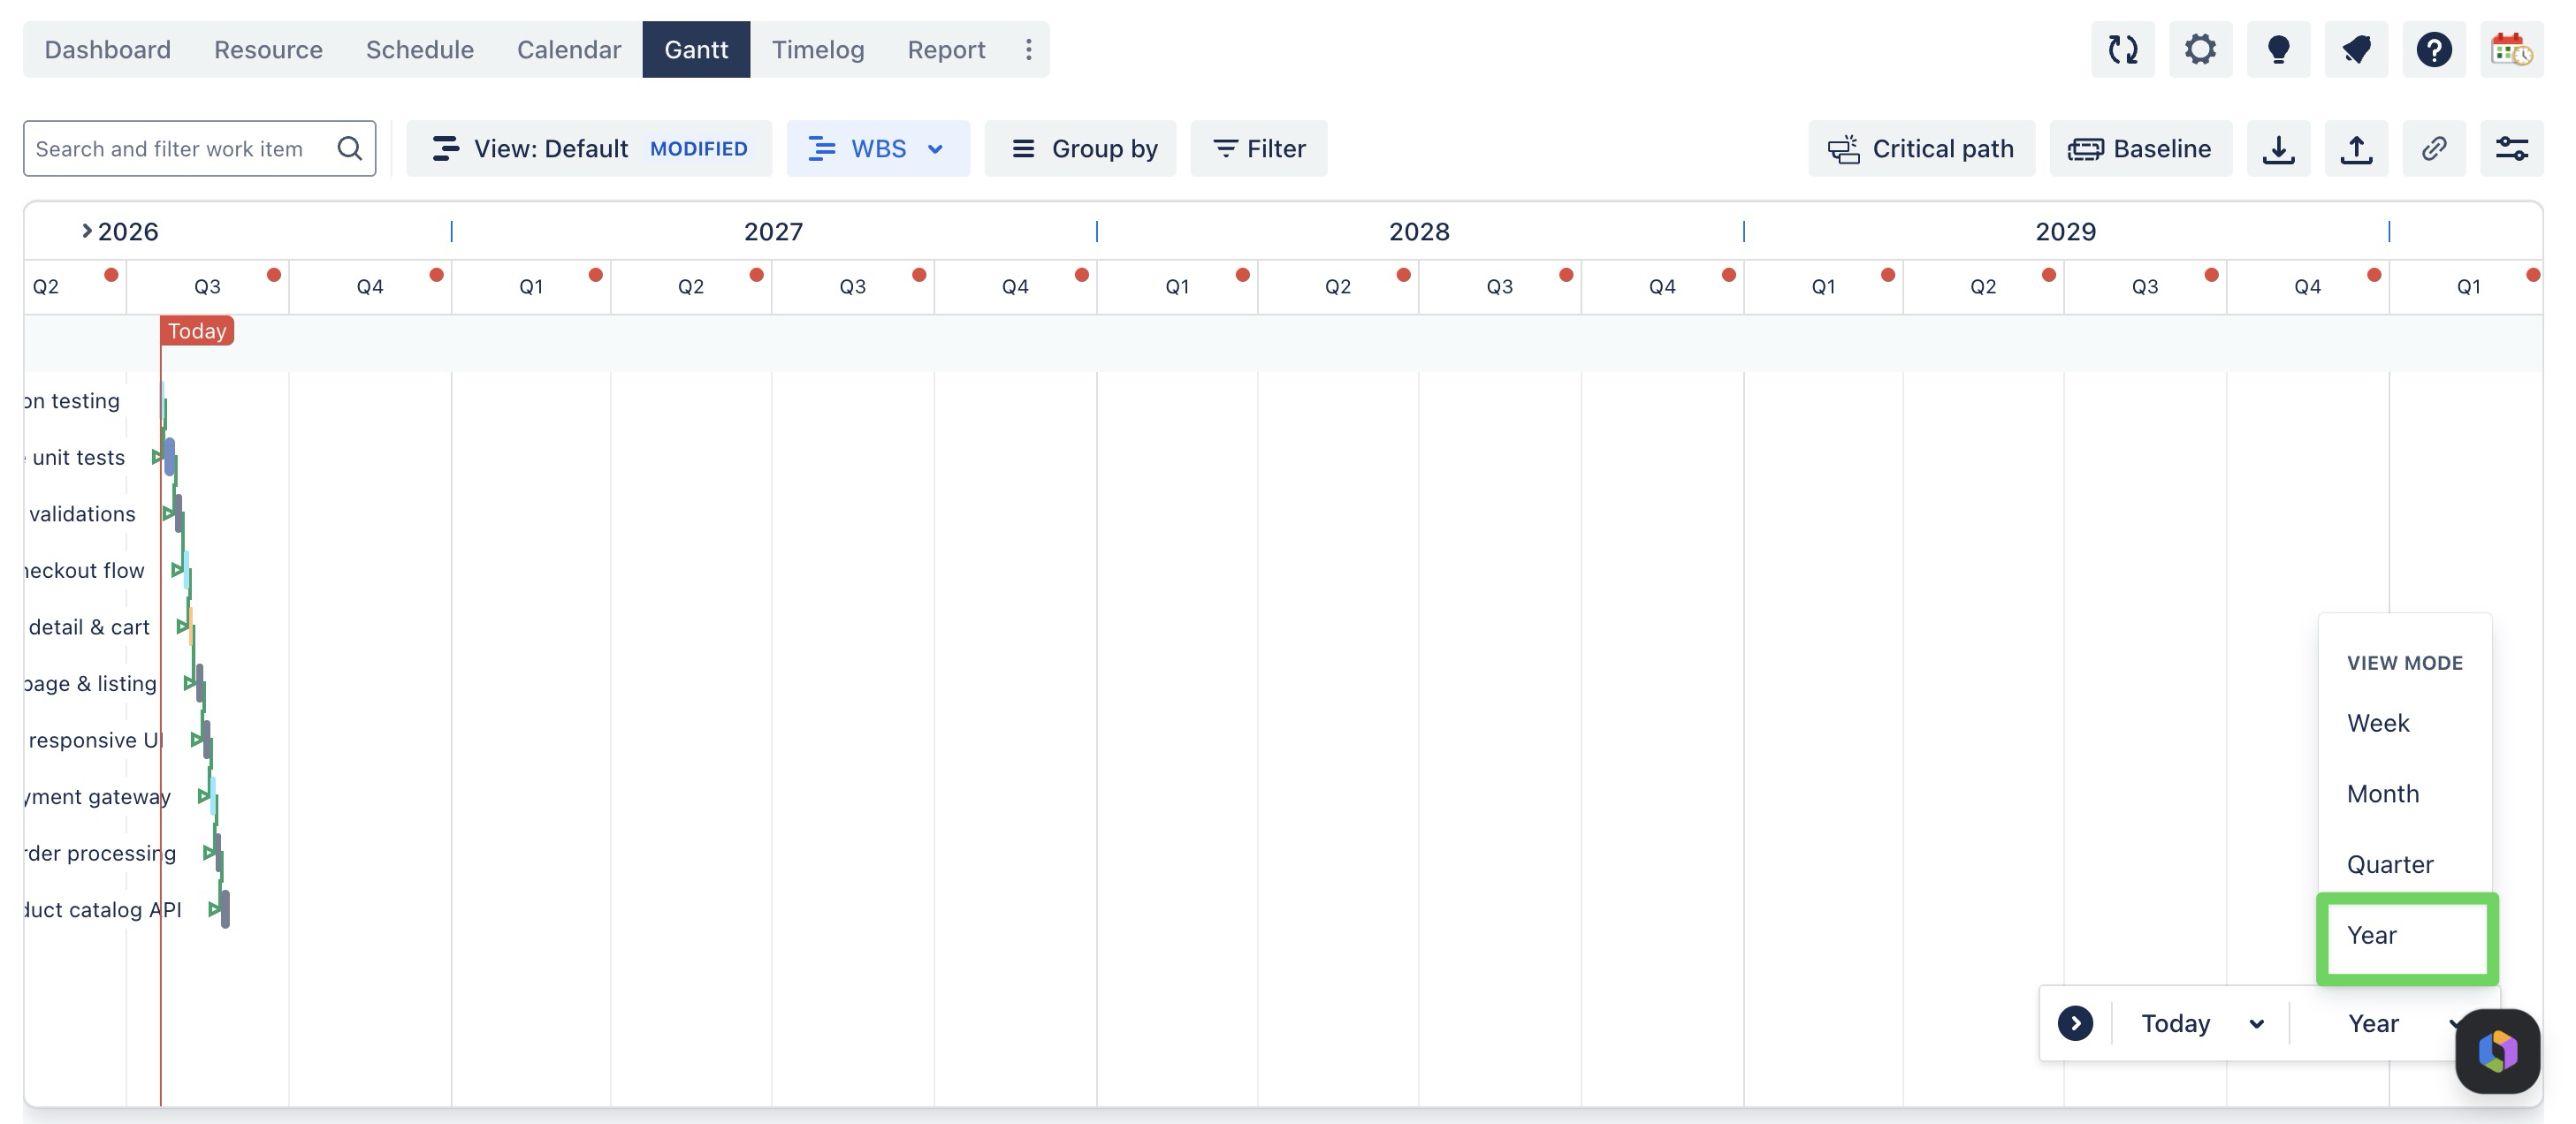Select Week view mode
This screenshot has height=1124, width=2576.
point(2405,722)
